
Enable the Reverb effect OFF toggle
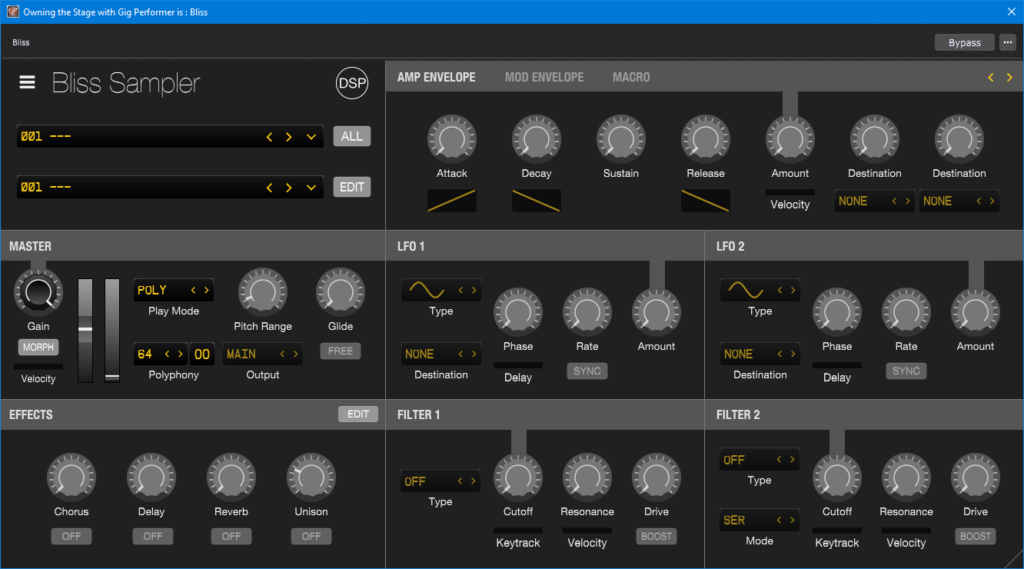pos(231,536)
